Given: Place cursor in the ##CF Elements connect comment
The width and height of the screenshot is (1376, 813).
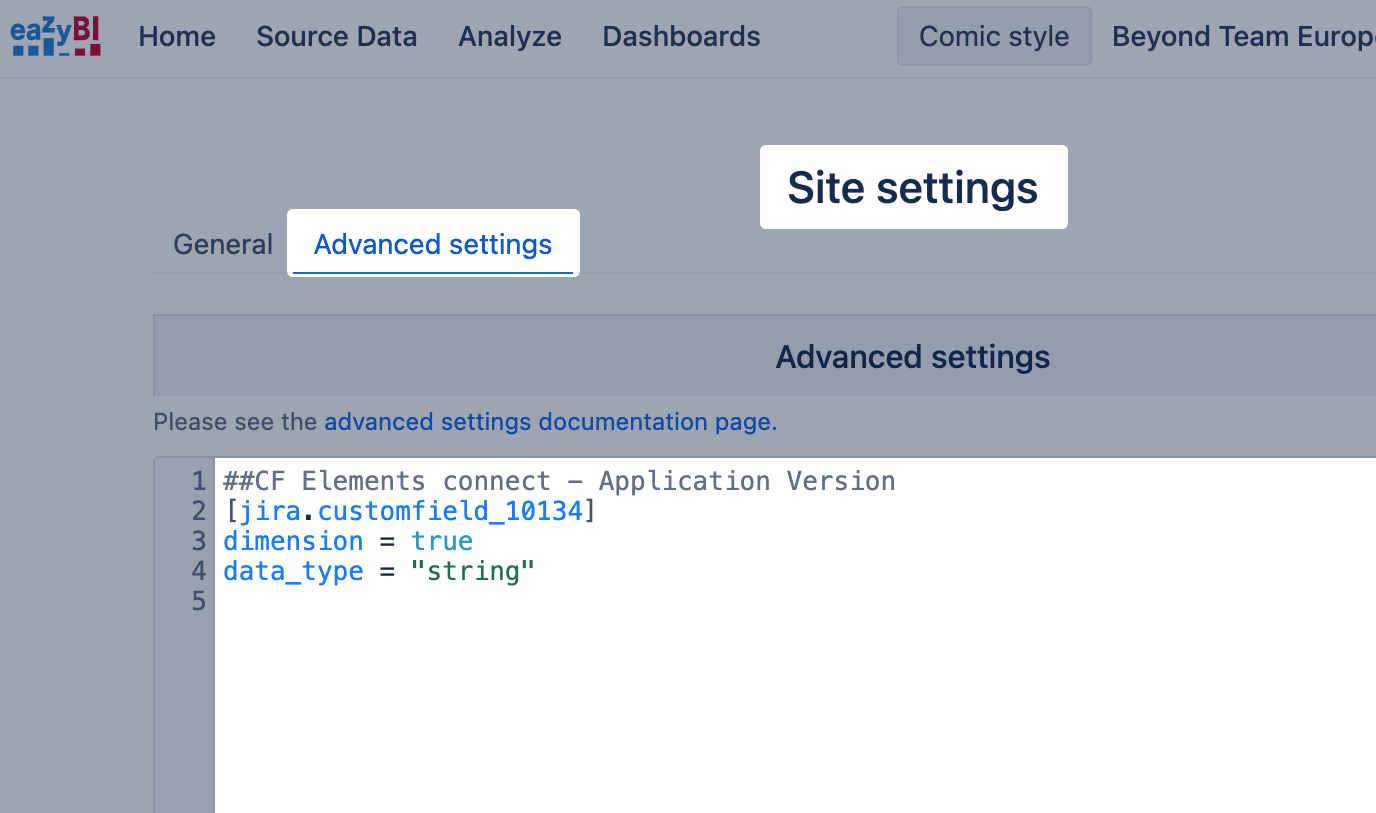Looking at the screenshot, I should pos(560,481).
